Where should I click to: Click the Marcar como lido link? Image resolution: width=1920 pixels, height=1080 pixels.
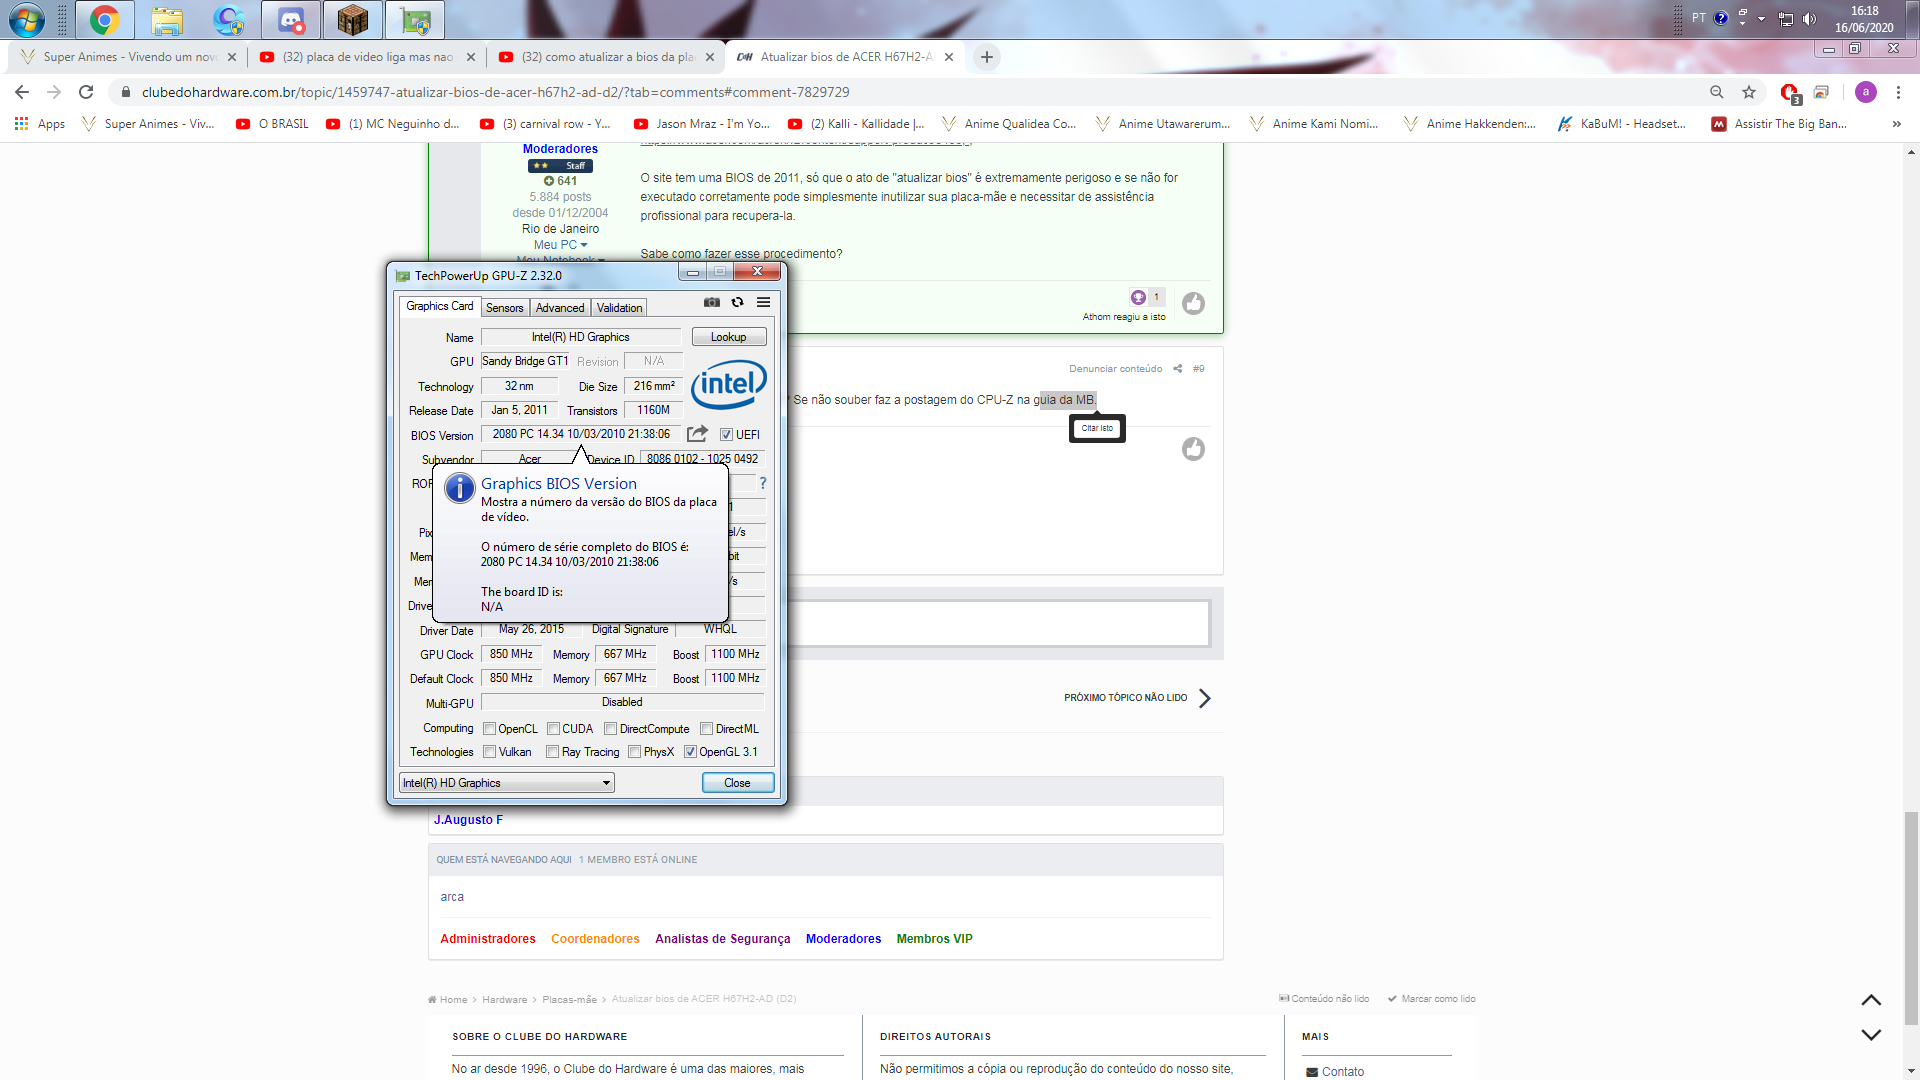click(x=1432, y=999)
